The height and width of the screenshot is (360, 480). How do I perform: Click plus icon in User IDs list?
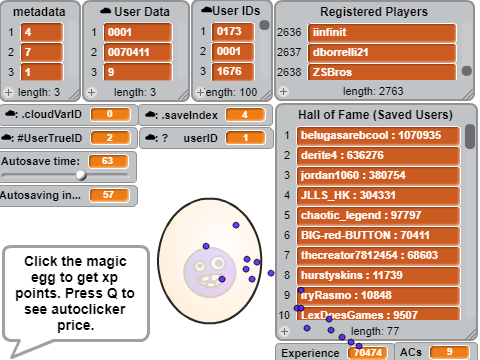pos(200,92)
